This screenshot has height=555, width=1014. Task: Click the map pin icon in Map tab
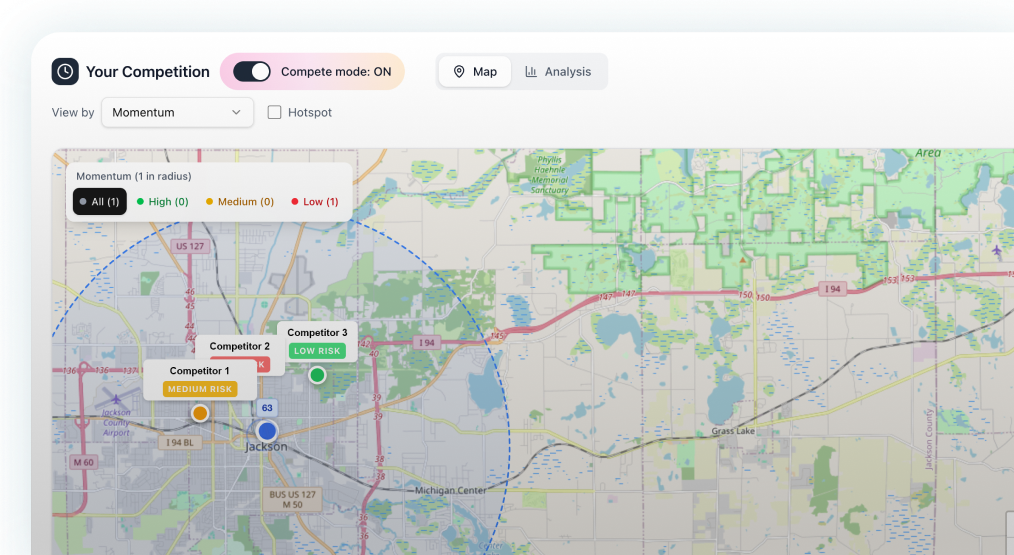pos(459,72)
